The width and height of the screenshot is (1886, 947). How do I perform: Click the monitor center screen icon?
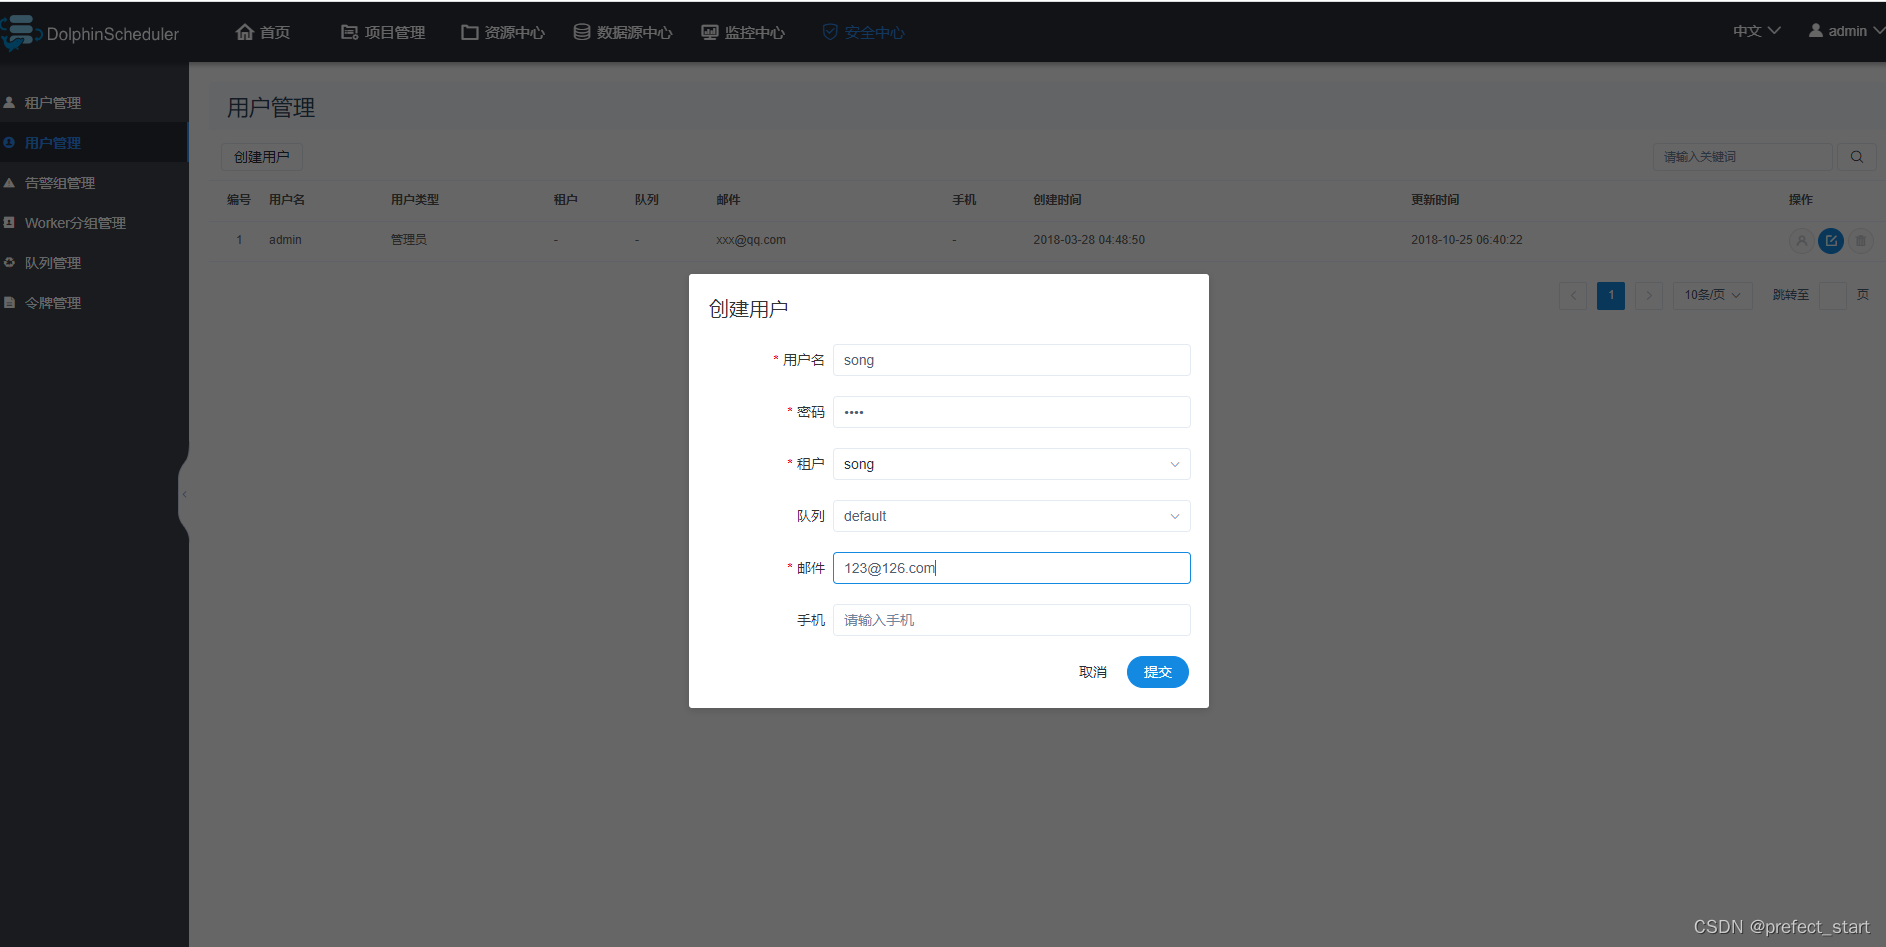pos(709,32)
